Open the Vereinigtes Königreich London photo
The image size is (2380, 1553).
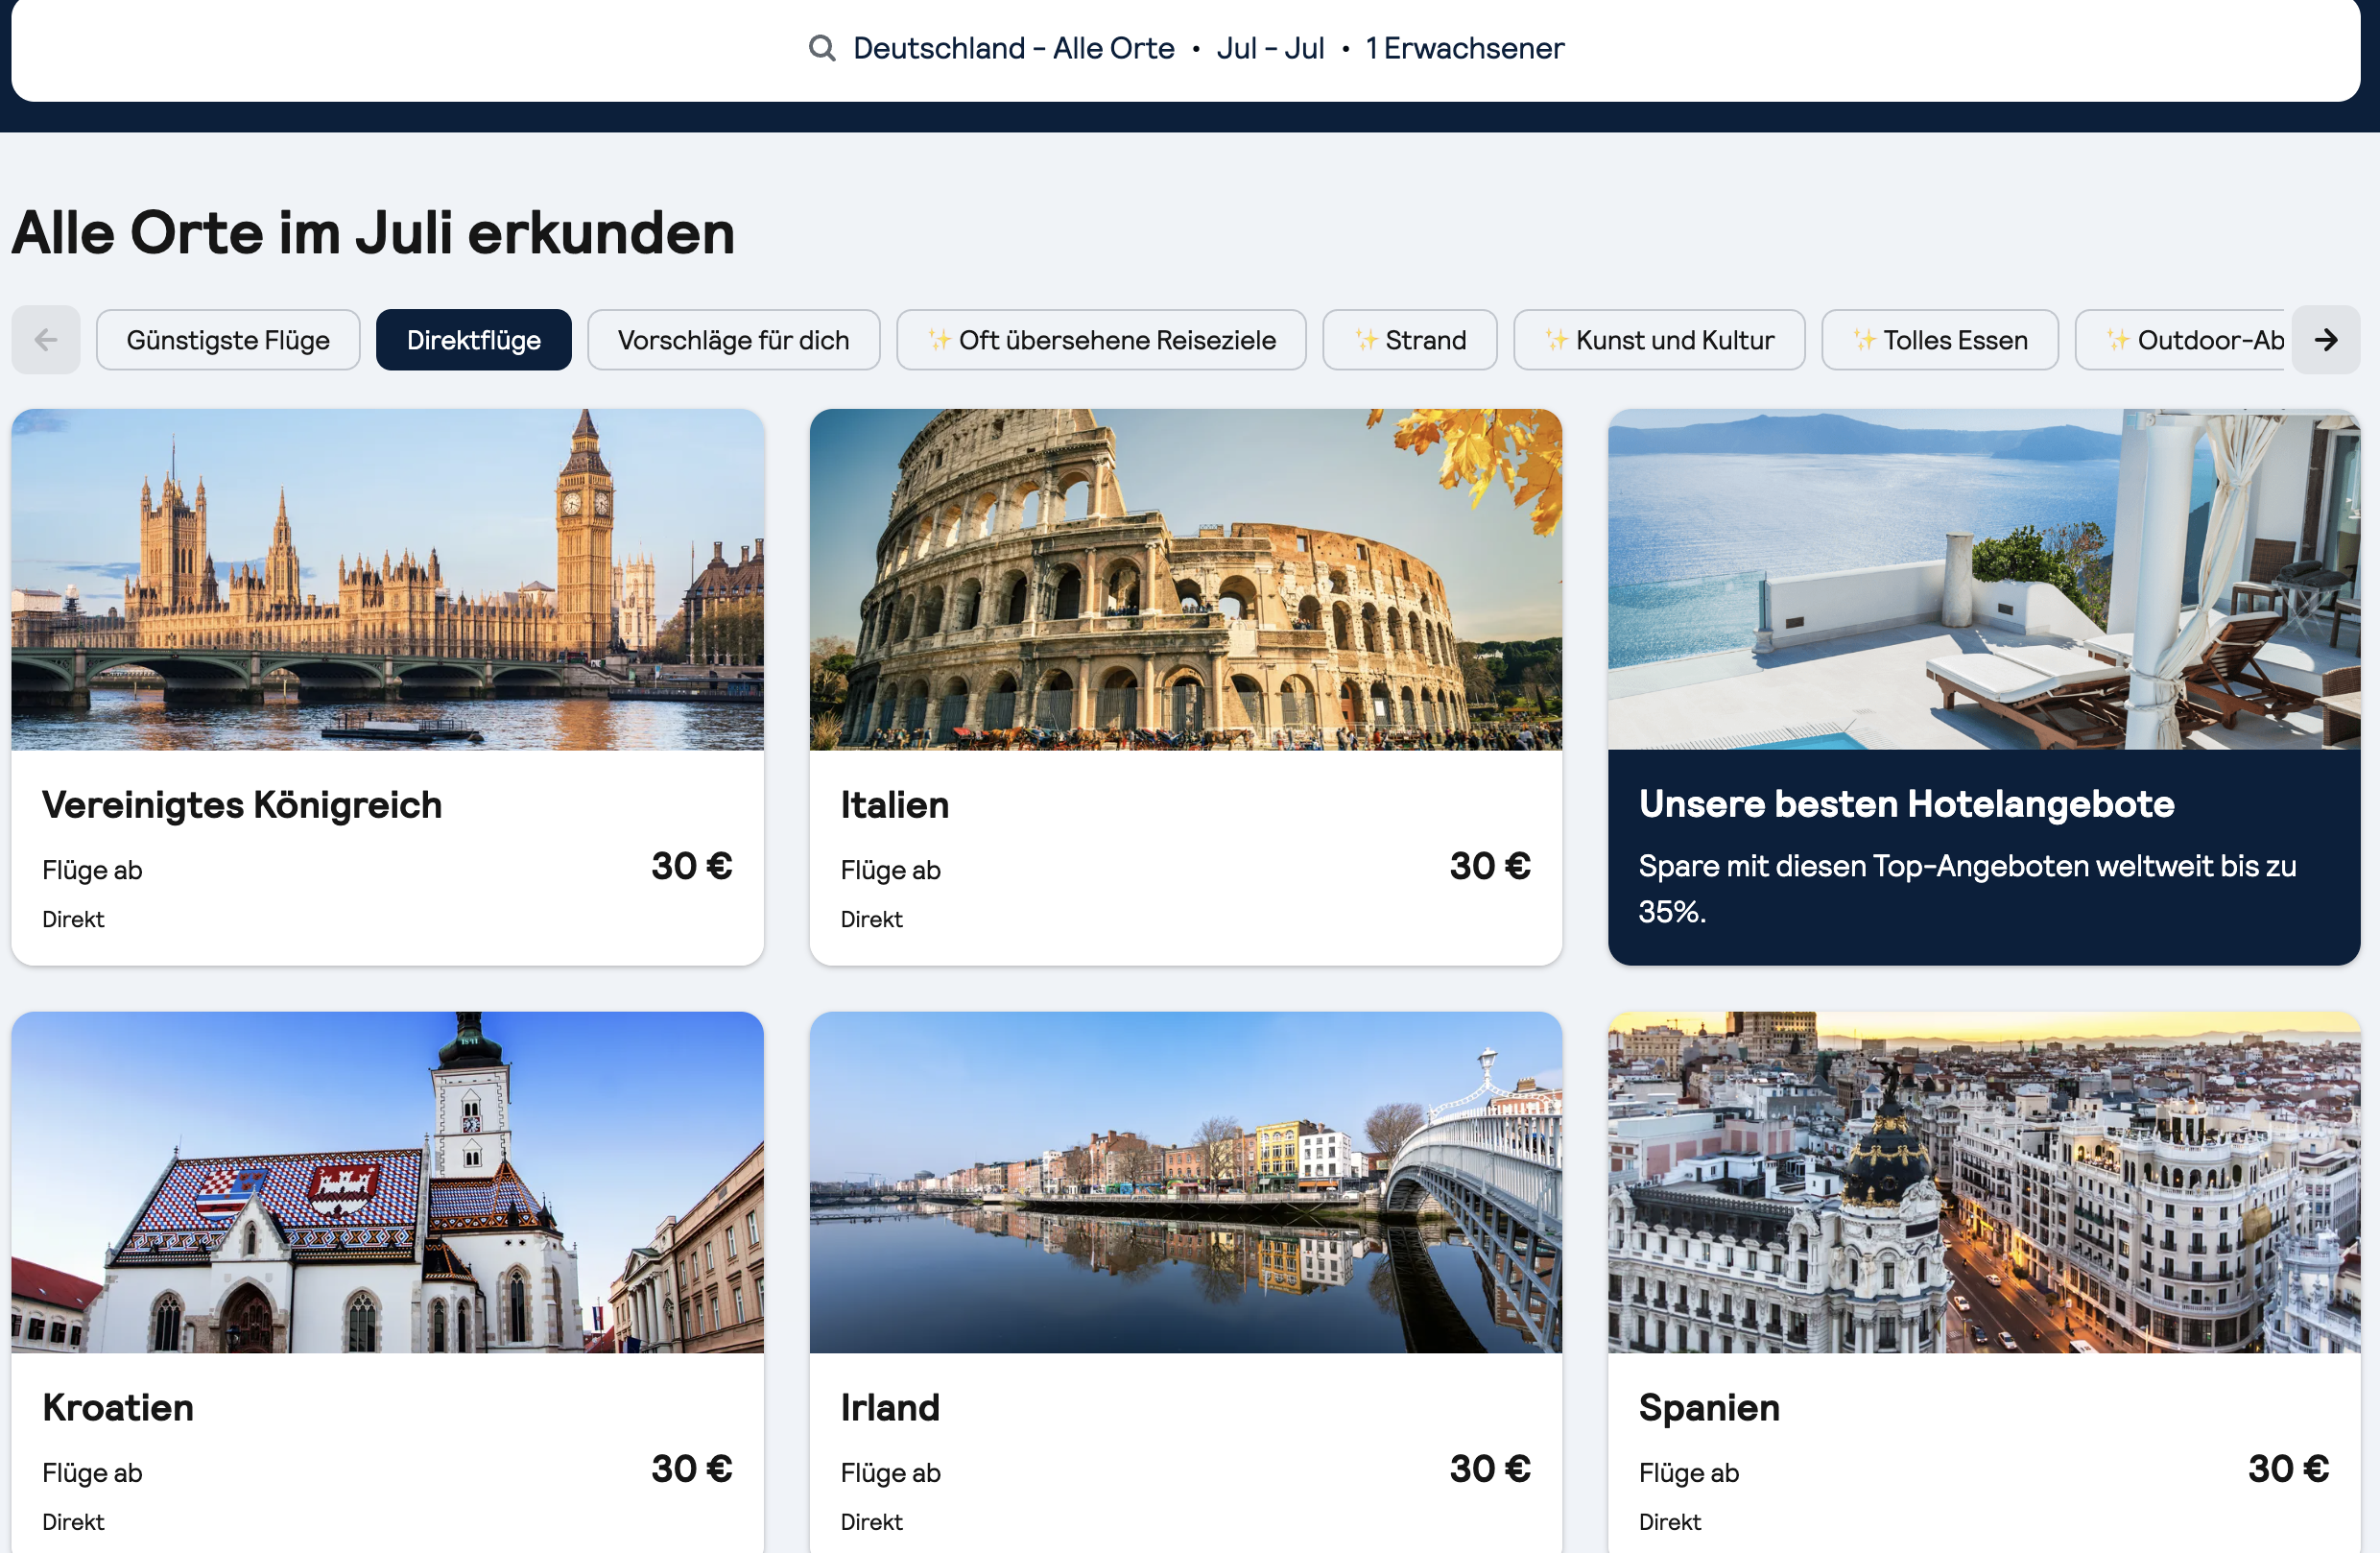coord(388,580)
